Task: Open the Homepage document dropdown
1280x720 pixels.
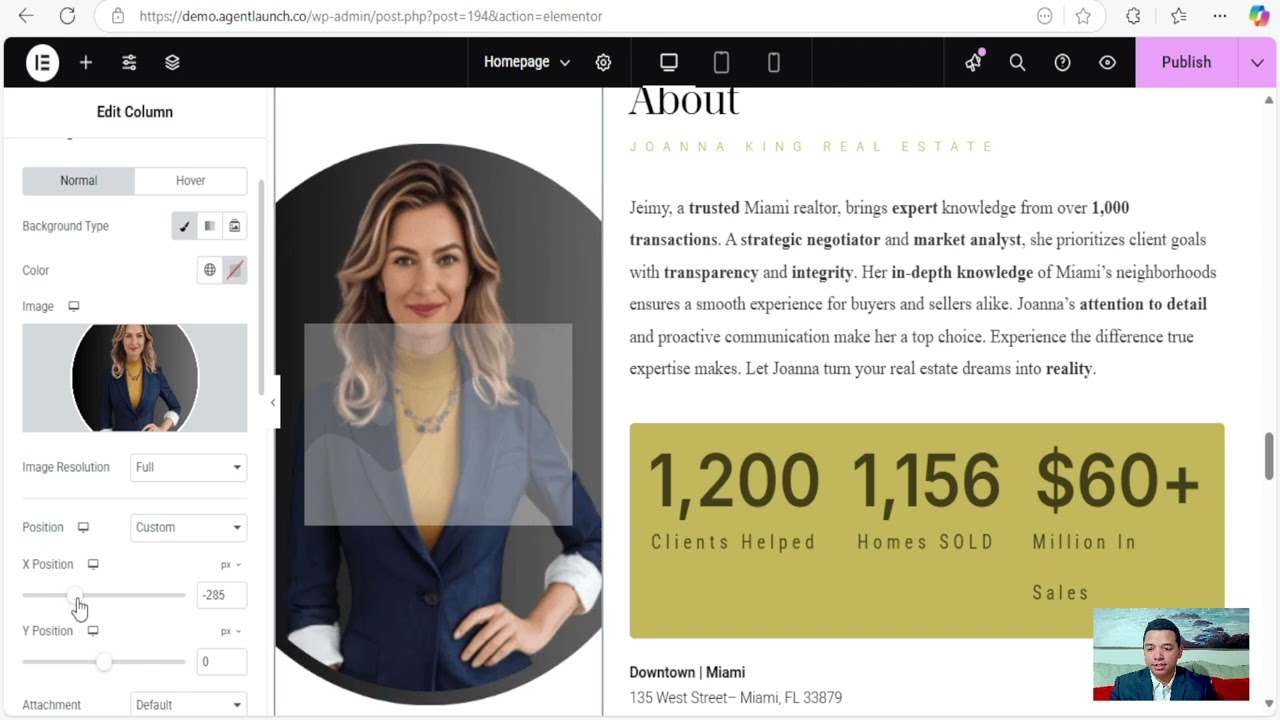Action: [x=526, y=62]
